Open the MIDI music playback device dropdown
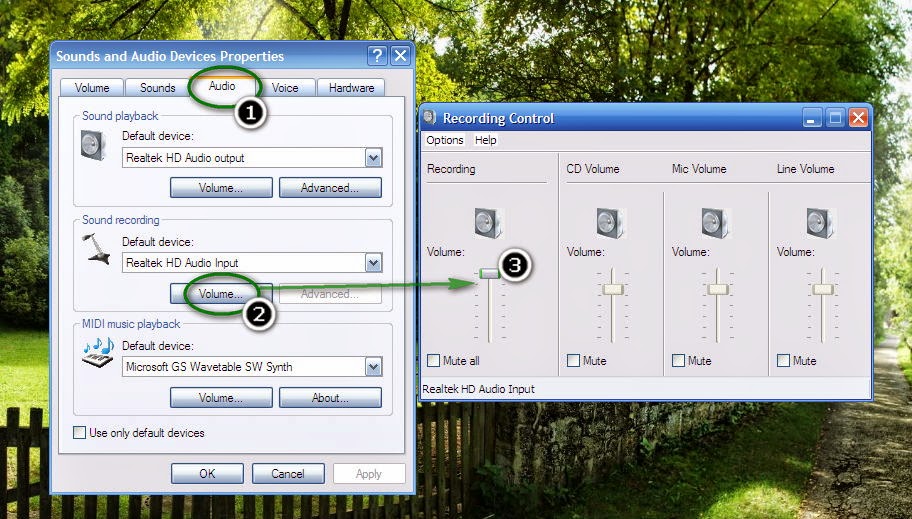 (373, 367)
